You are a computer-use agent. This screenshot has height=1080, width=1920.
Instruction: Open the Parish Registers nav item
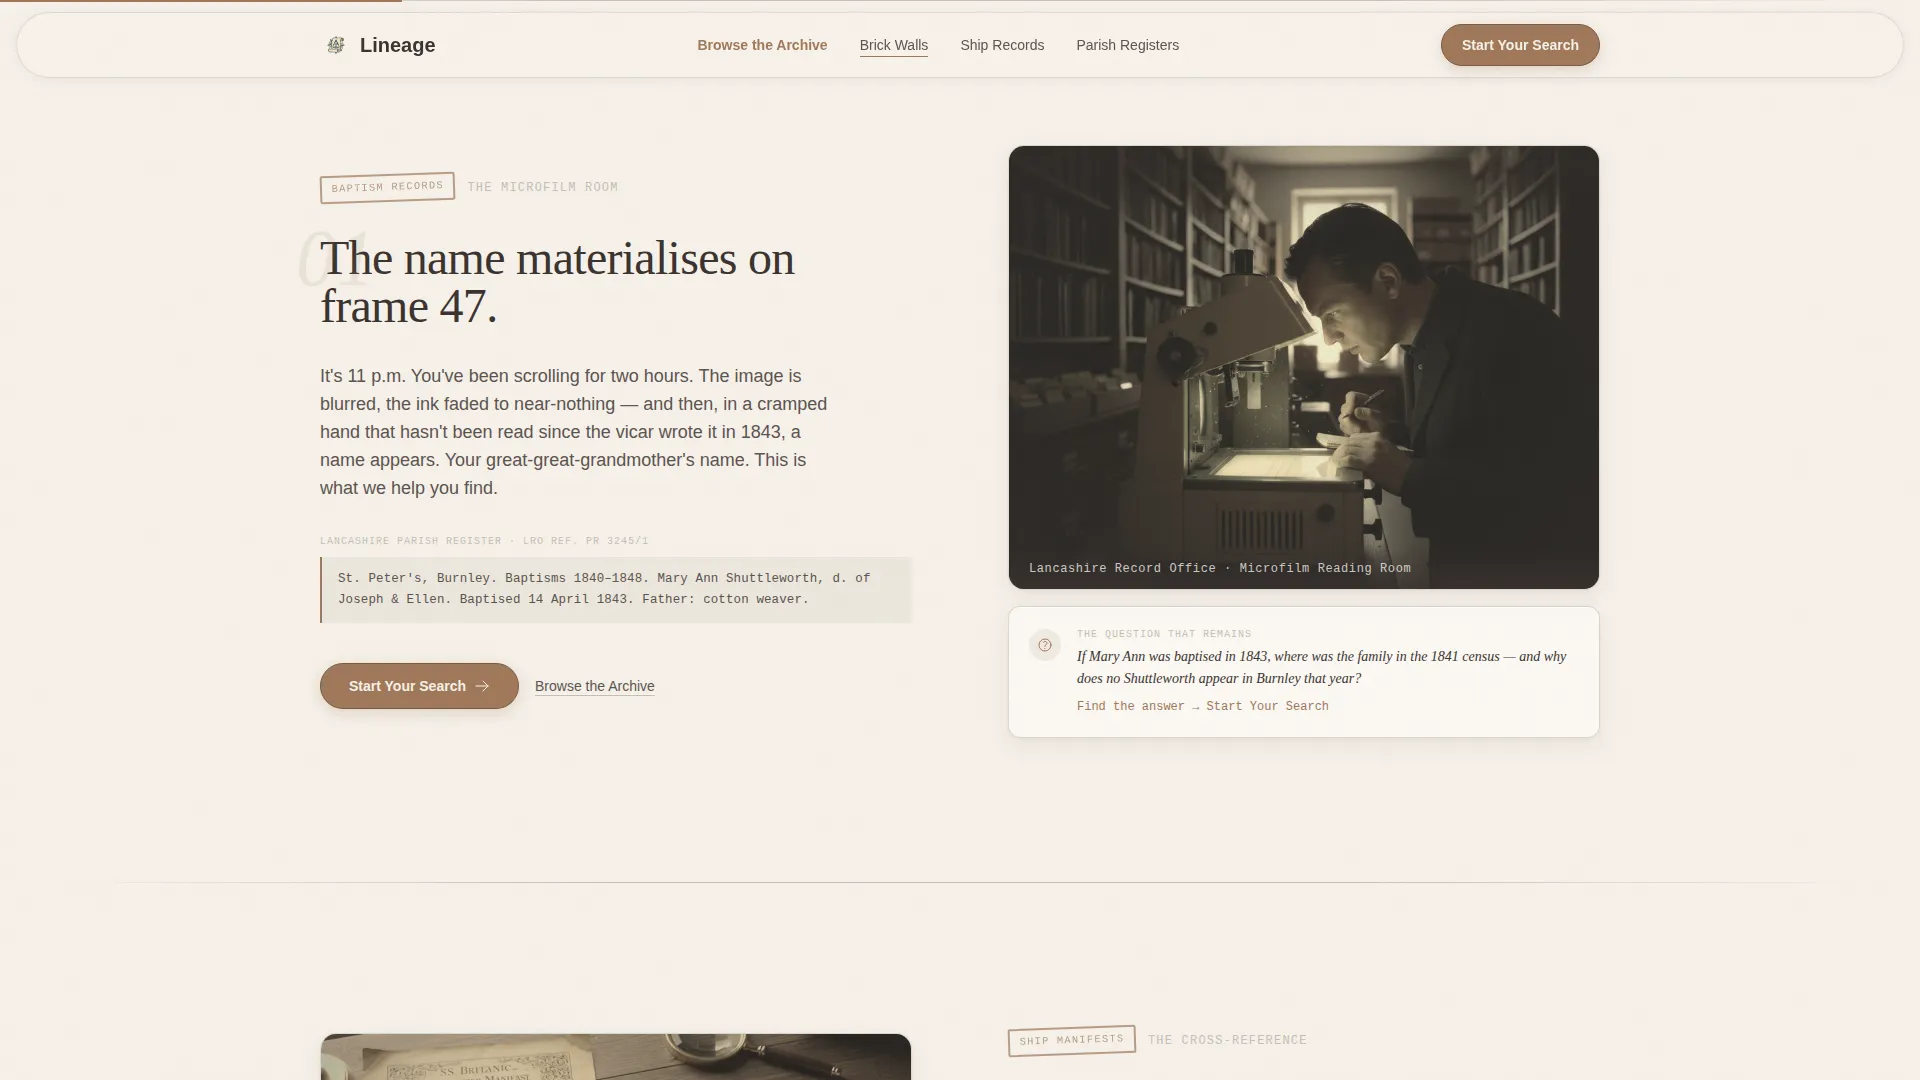(1127, 45)
